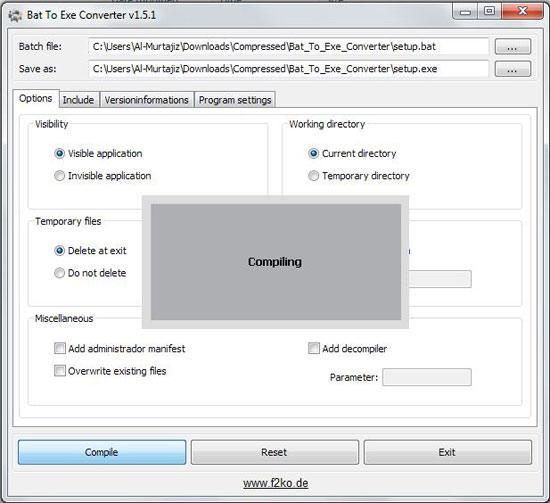Click the Compile button

pyautogui.click(x=102, y=452)
